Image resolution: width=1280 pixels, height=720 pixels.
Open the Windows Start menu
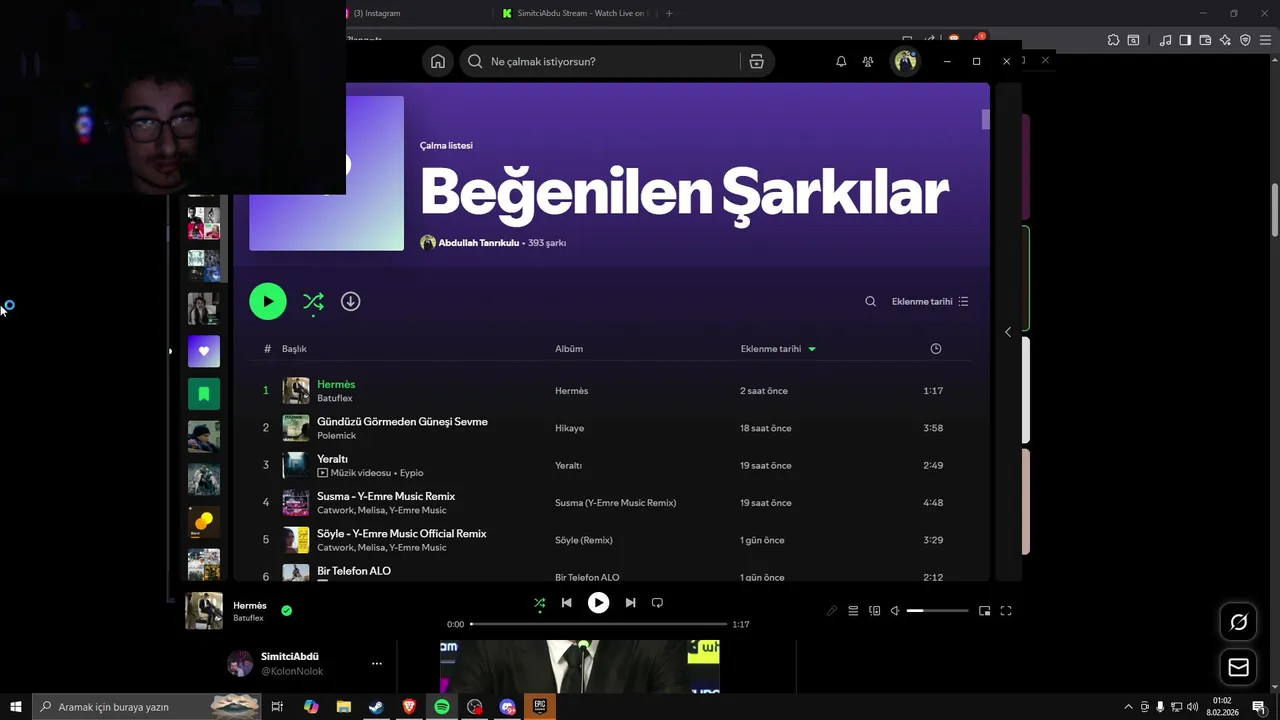pos(16,707)
